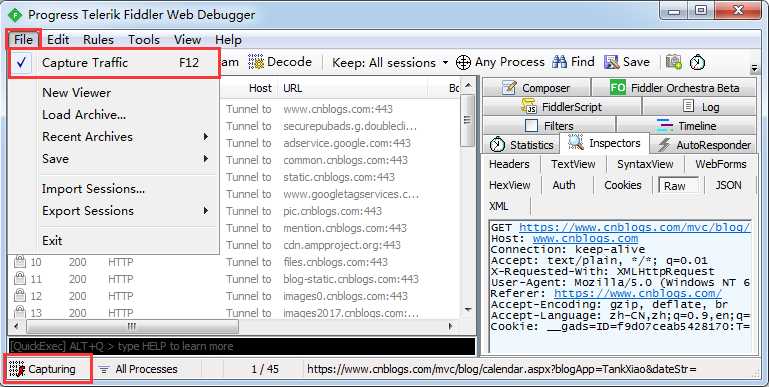Click the Find binoculars icon
This screenshot has height=387, width=769.
click(560, 62)
